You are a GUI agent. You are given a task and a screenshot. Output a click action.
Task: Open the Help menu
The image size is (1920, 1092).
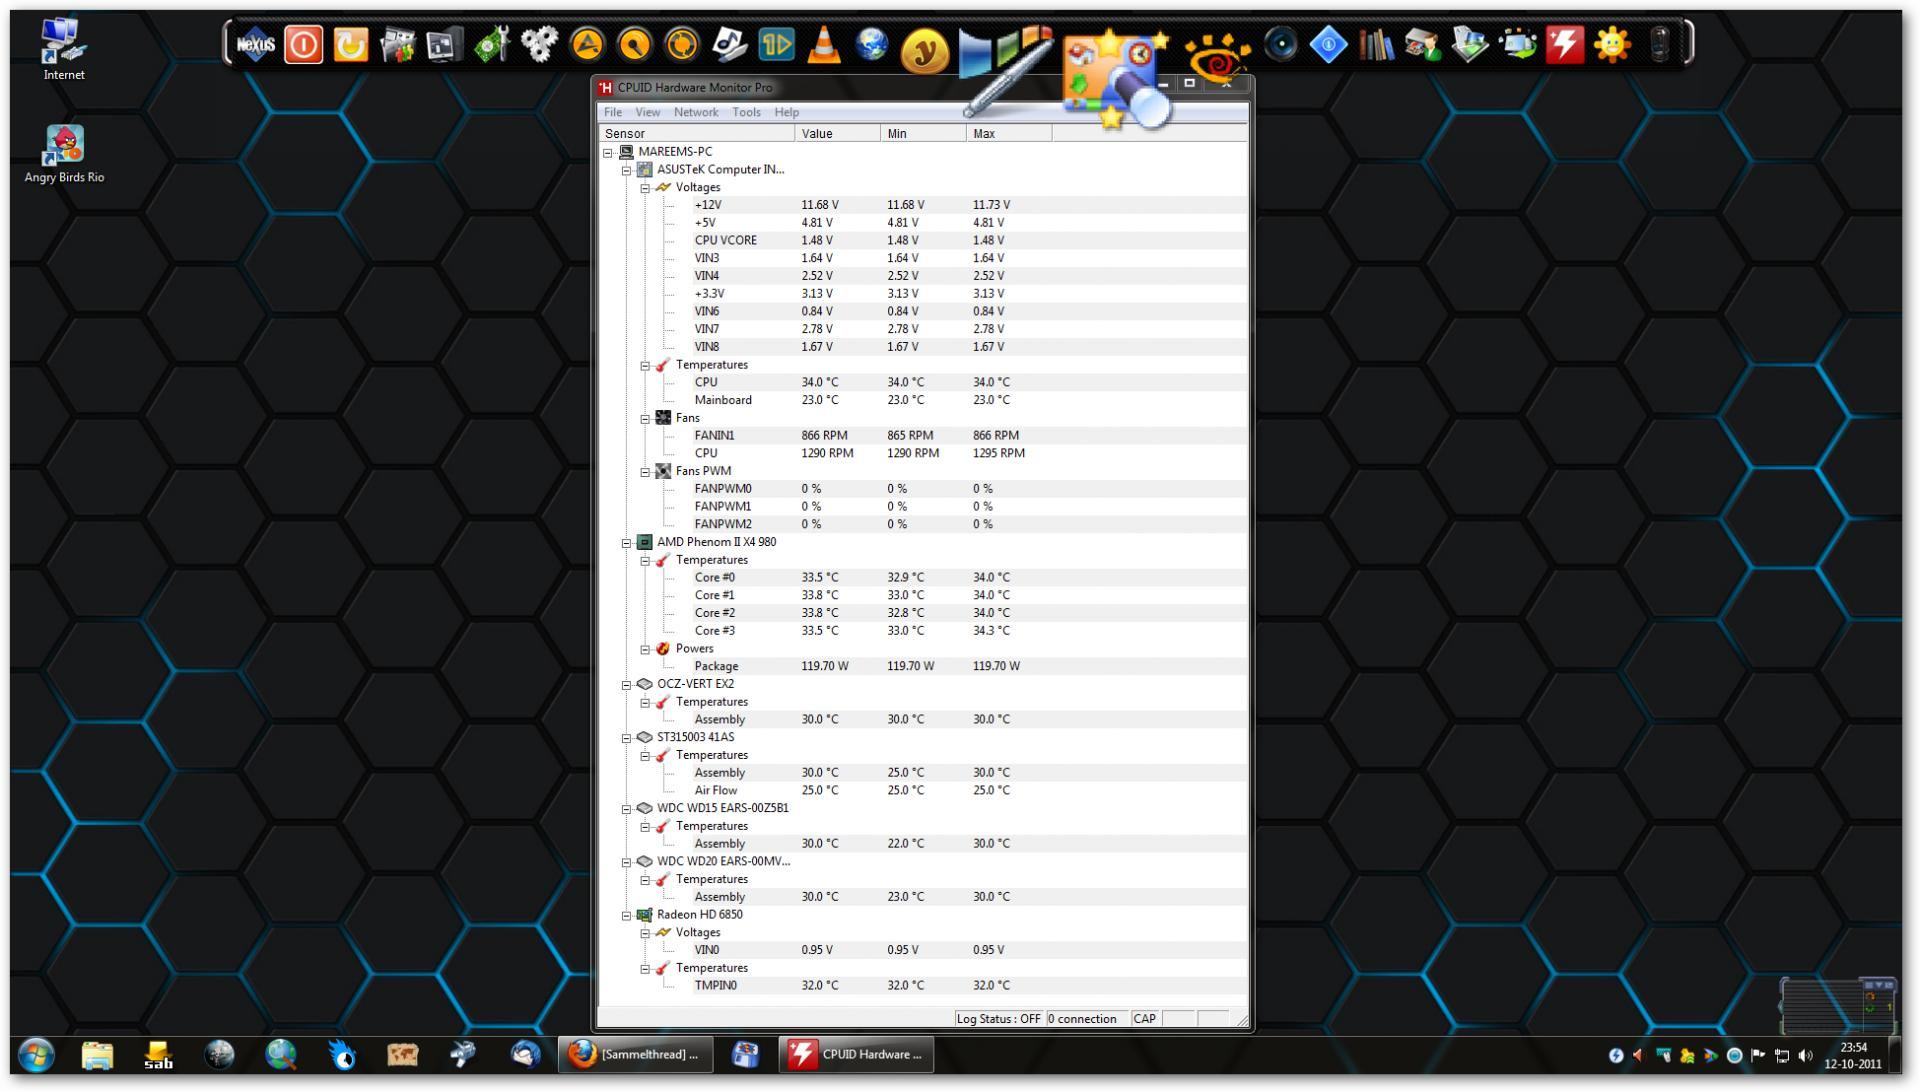787,112
